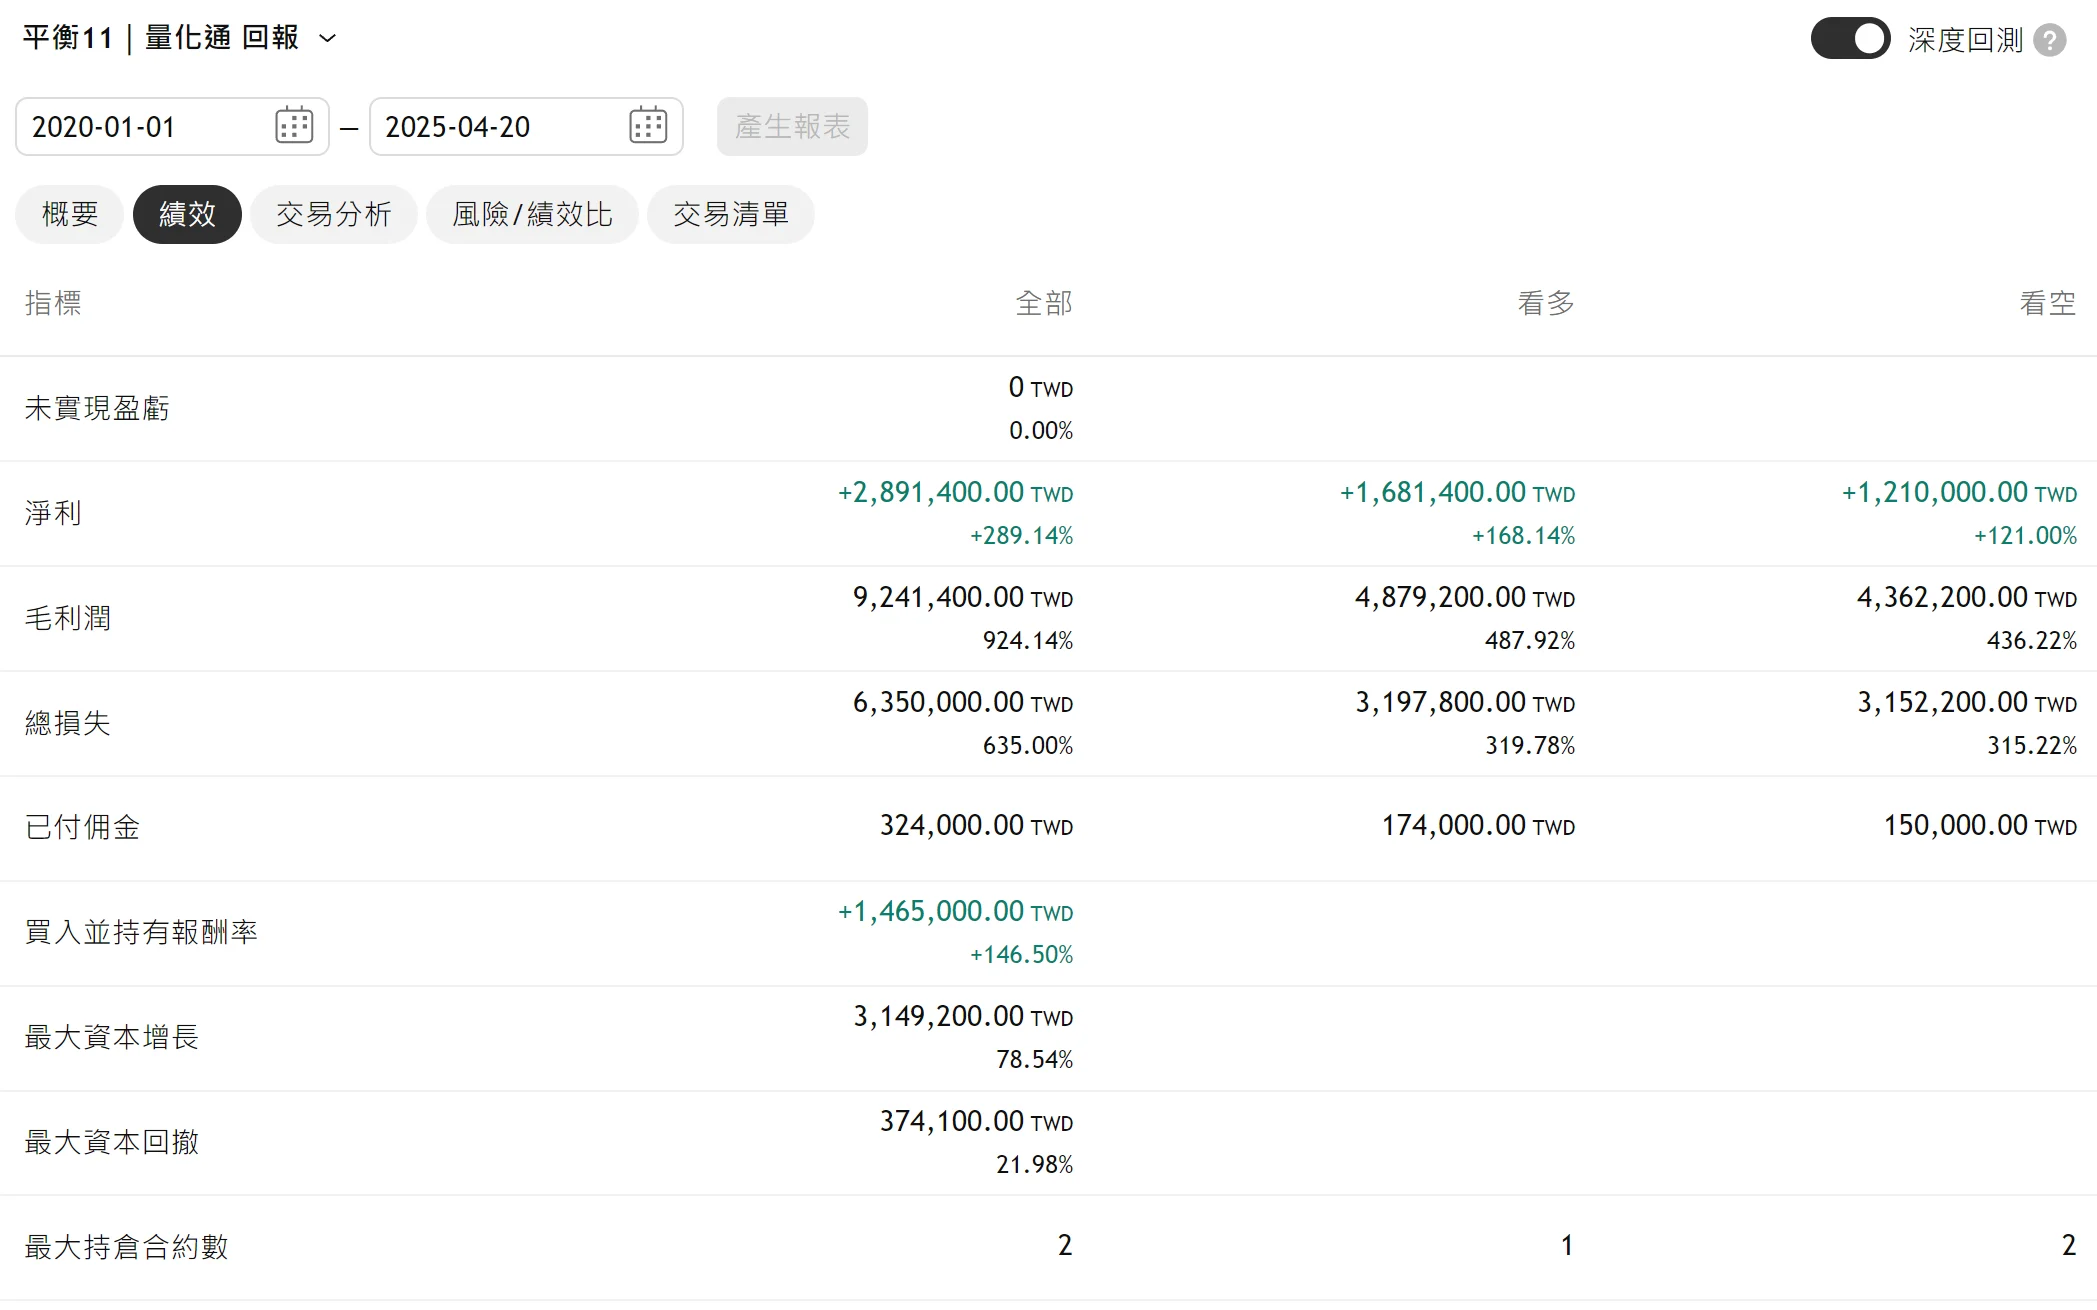Open the 交易分析 tab
Image resolution: width=2097 pixels, height=1310 pixels.
click(334, 214)
